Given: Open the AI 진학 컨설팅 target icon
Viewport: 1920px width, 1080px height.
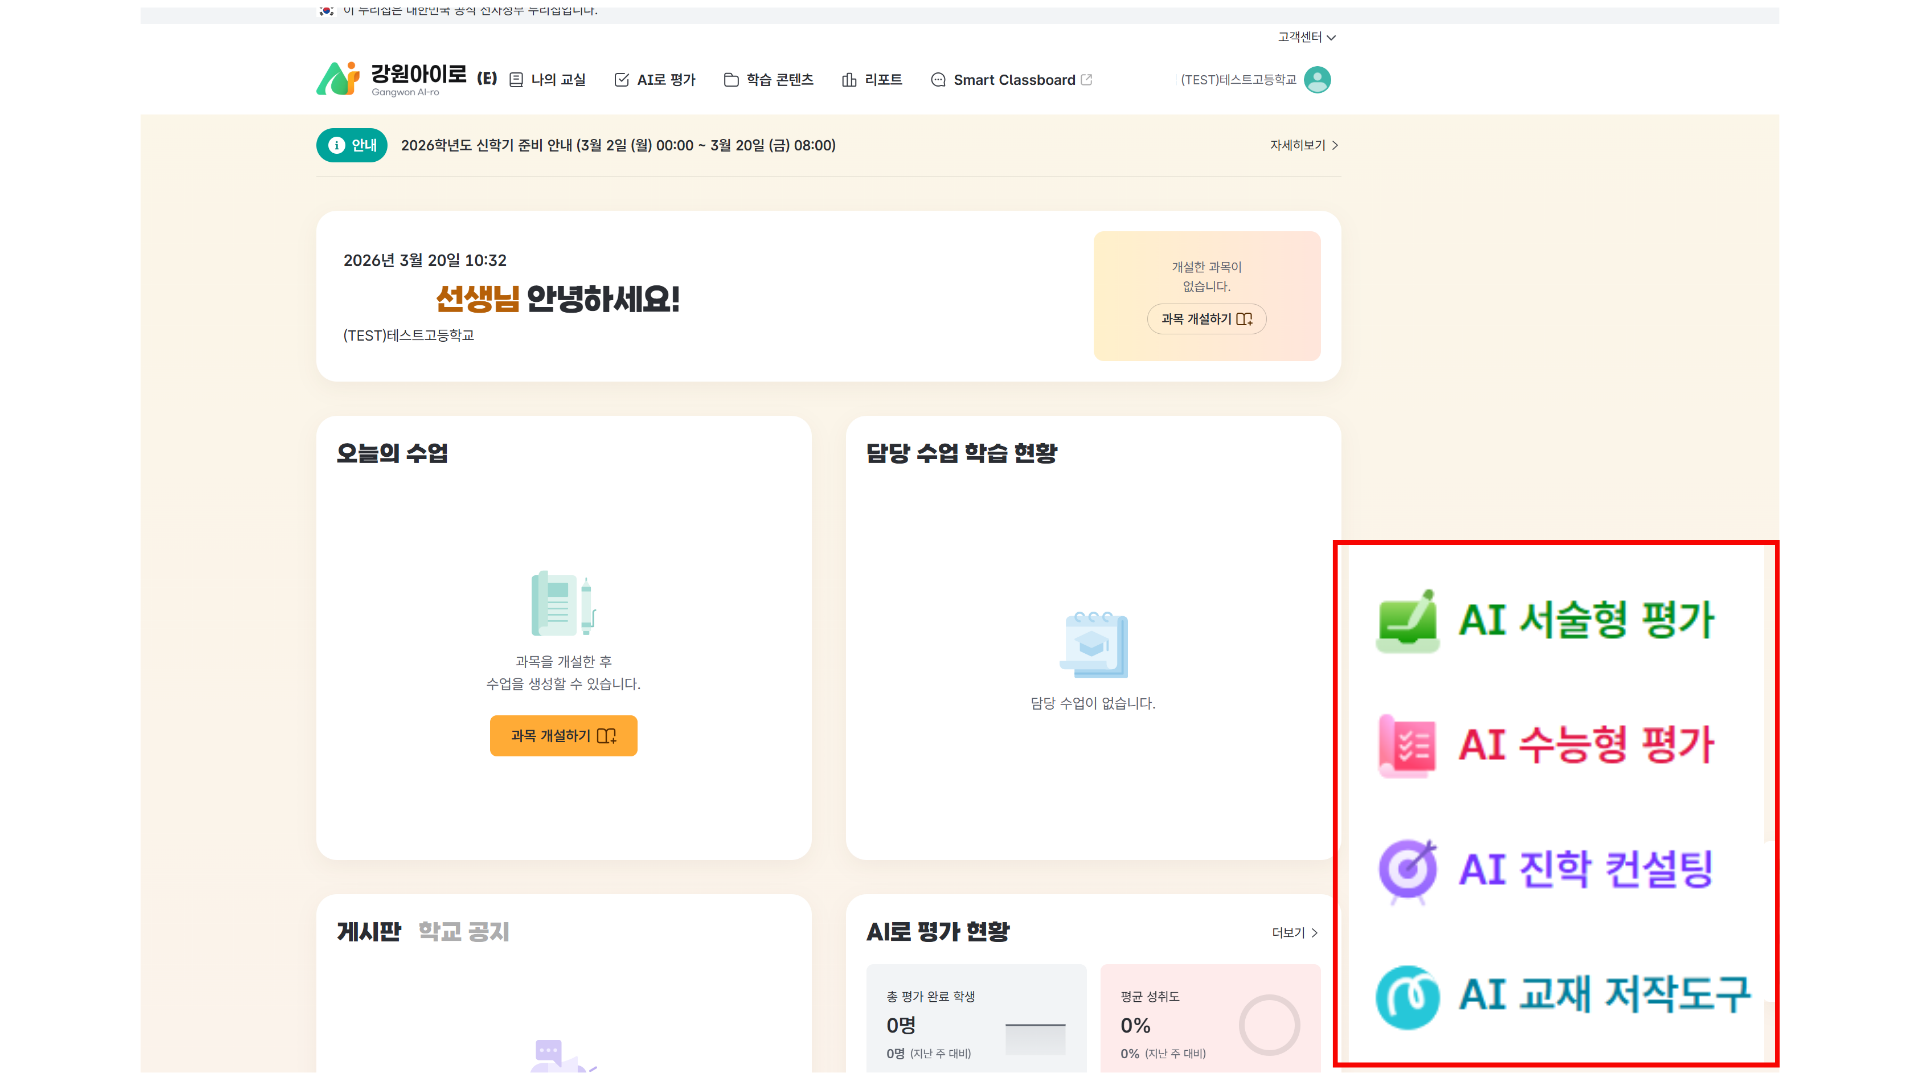Looking at the screenshot, I should coord(1407,870).
